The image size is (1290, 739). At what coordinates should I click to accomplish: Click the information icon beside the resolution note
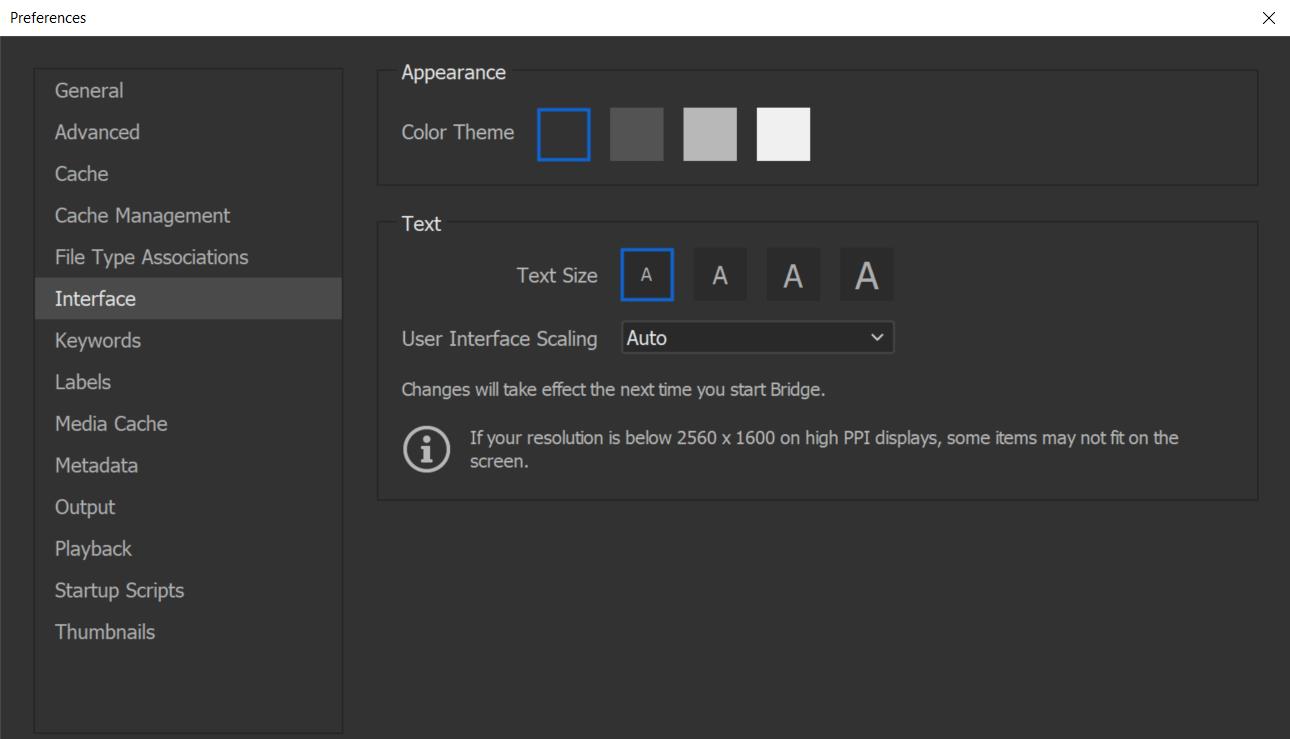point(427,450)
